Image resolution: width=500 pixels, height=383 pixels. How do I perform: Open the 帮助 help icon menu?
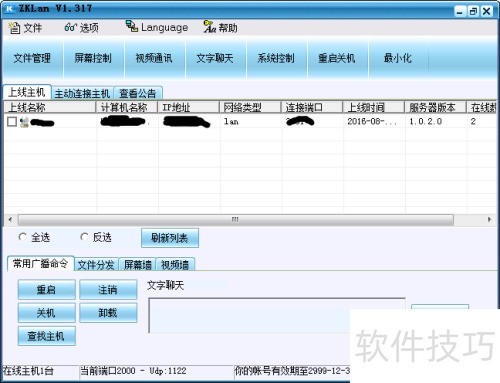pos(209,27)
